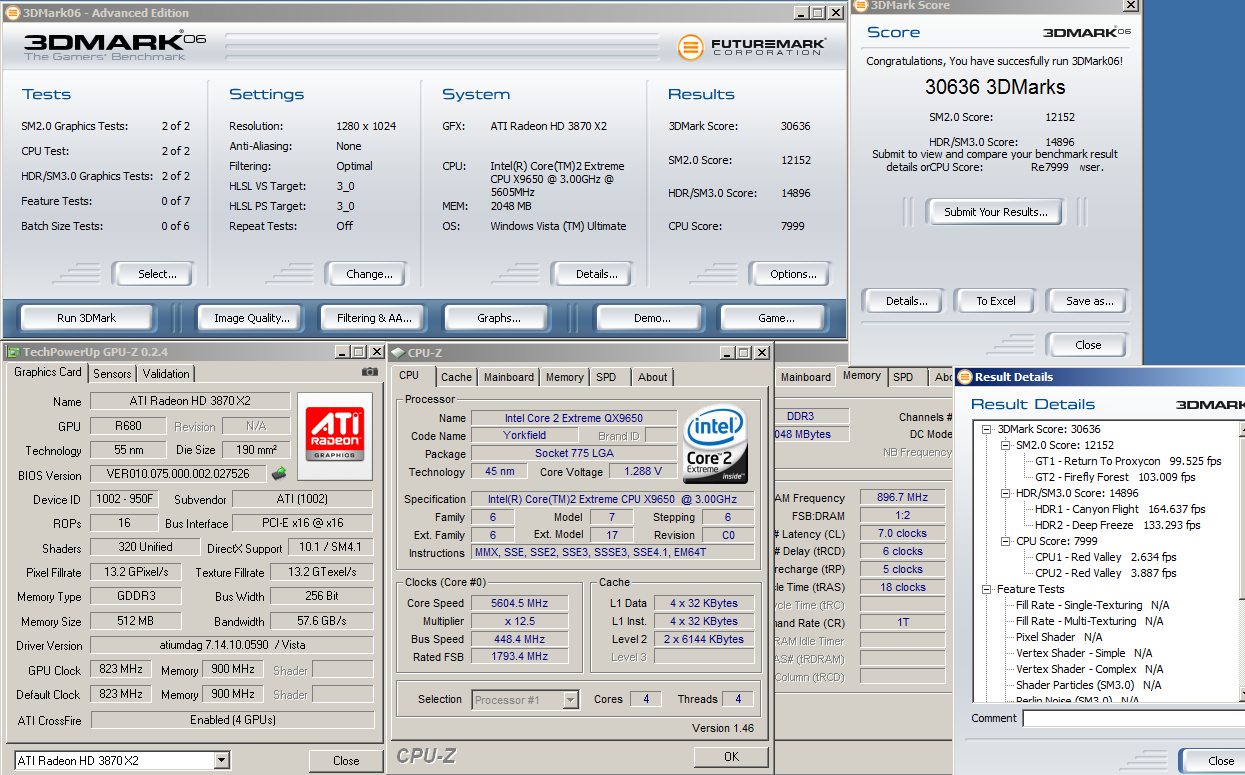Switch to Mainboard tab in rear CPU-Z
The height and width of the screenshot is (775, 1245).
pyautogui.click(x=806, y=377)
